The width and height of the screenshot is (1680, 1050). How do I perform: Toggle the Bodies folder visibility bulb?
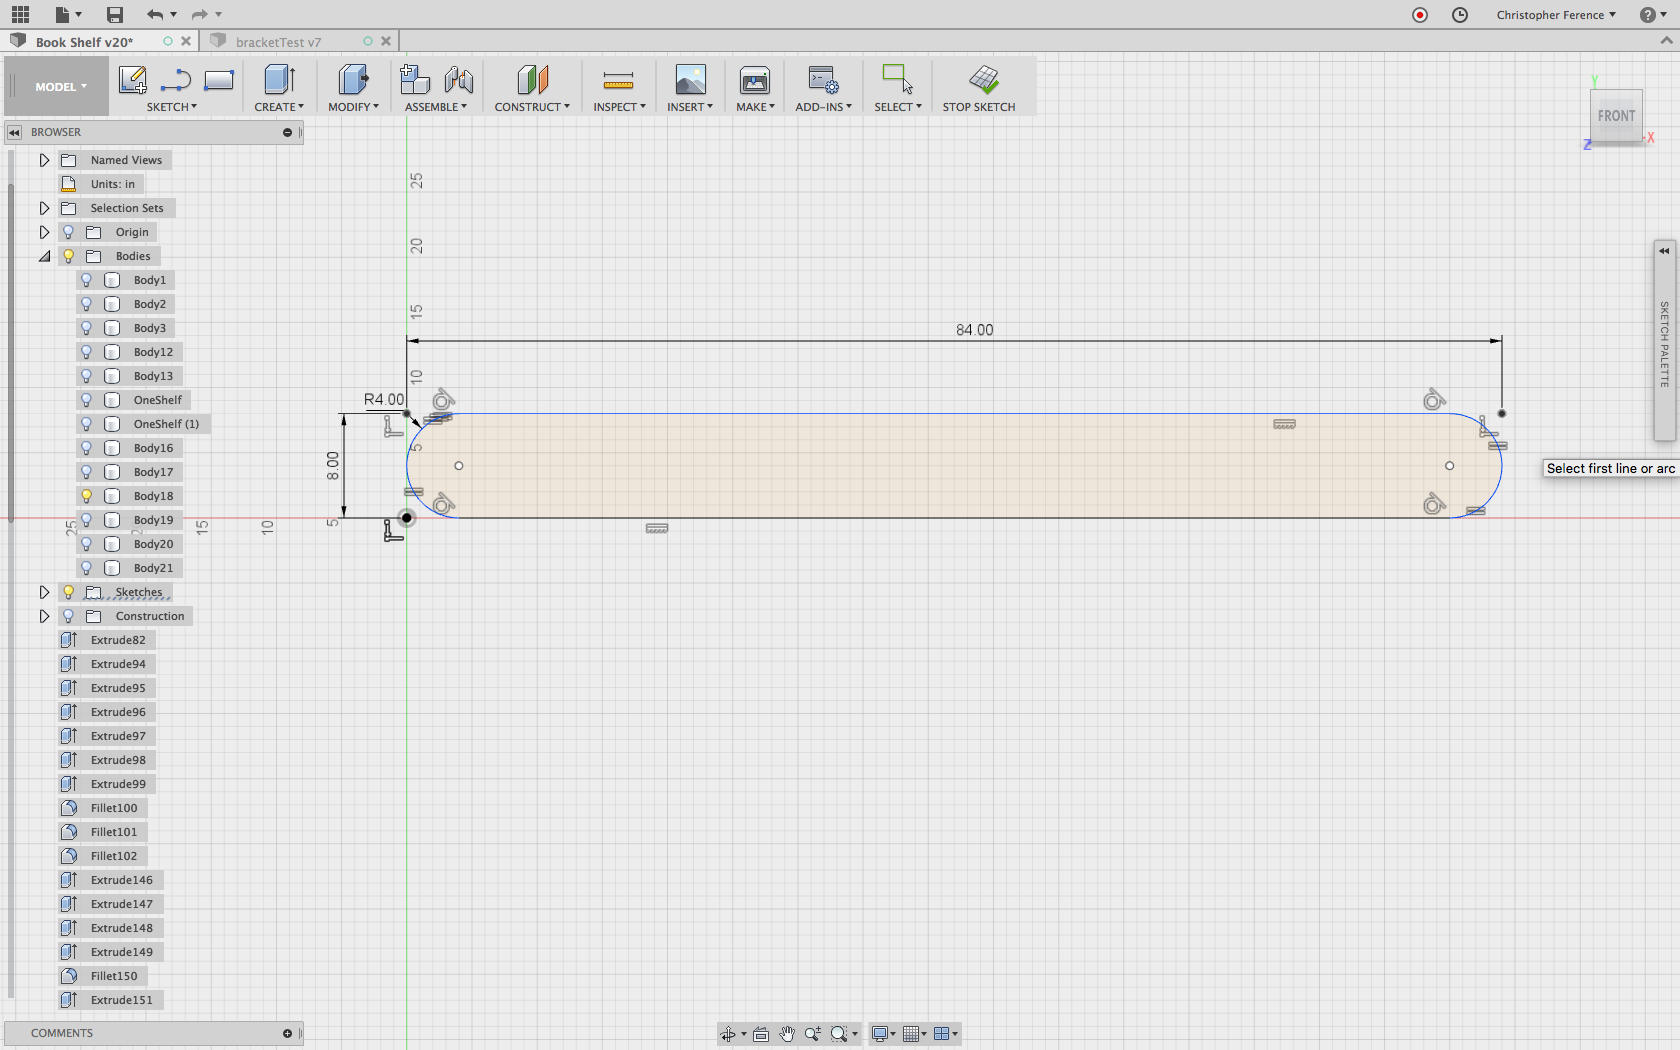69,256
